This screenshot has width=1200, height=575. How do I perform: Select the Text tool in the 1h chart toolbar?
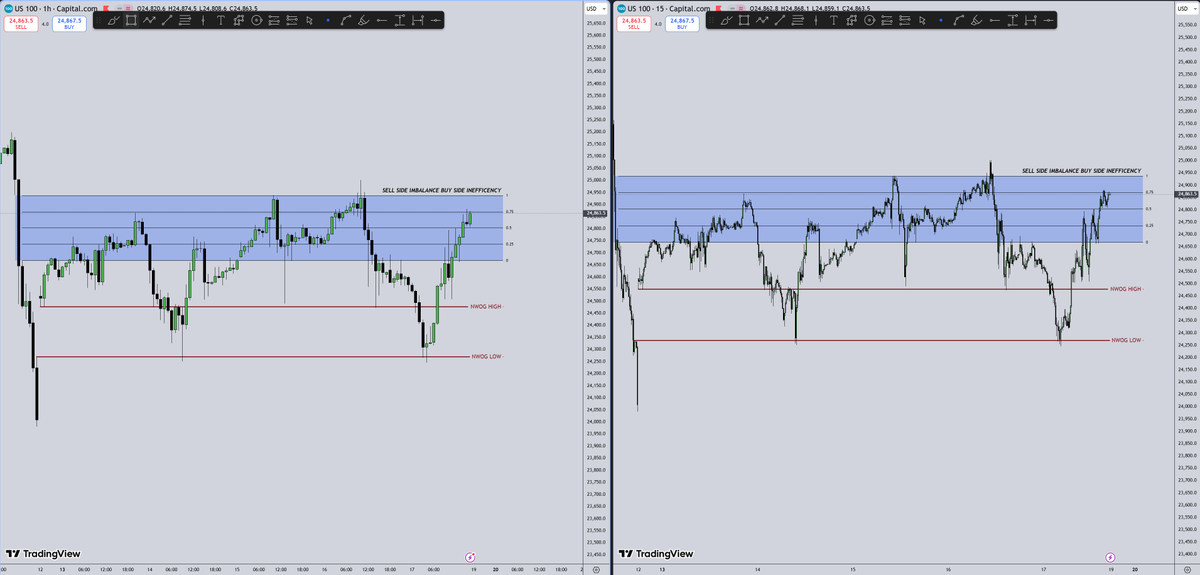point(221,20)
